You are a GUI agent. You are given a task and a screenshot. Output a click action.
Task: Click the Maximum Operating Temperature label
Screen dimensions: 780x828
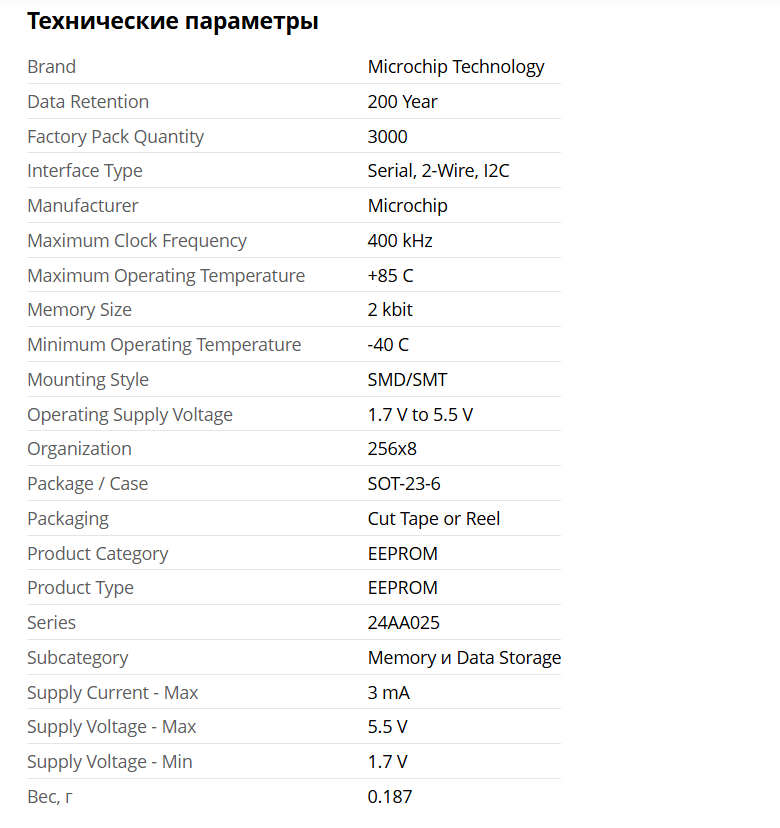166,276
